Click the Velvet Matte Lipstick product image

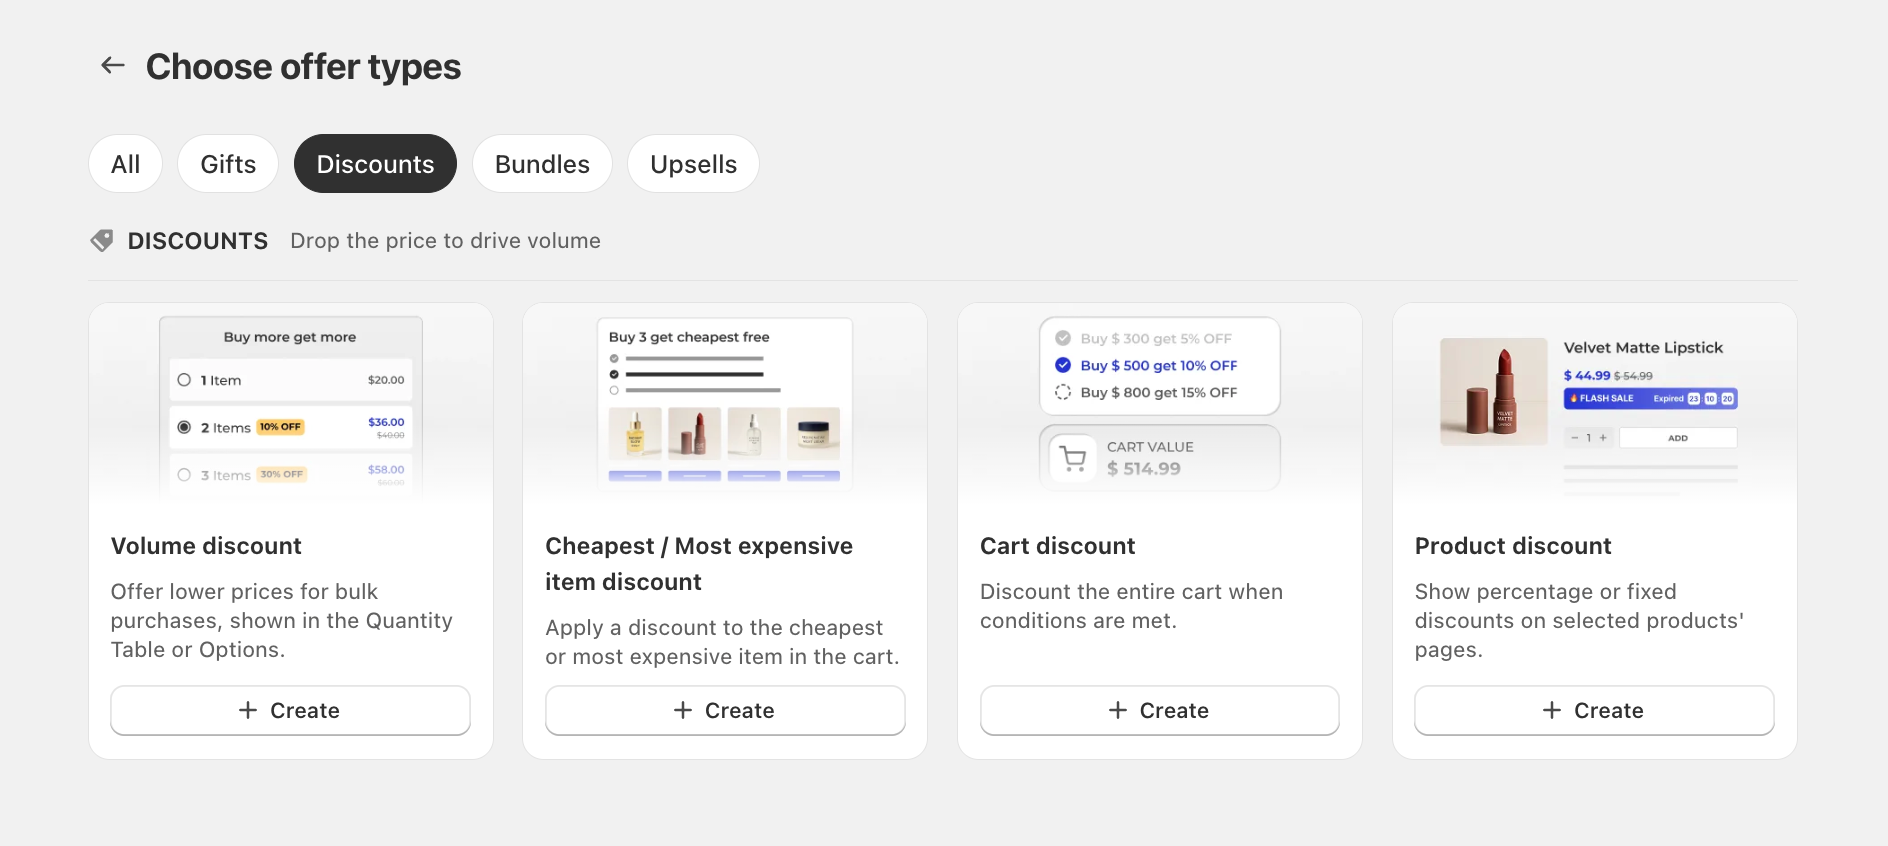pyautogui.click(x=1493, y=392)
